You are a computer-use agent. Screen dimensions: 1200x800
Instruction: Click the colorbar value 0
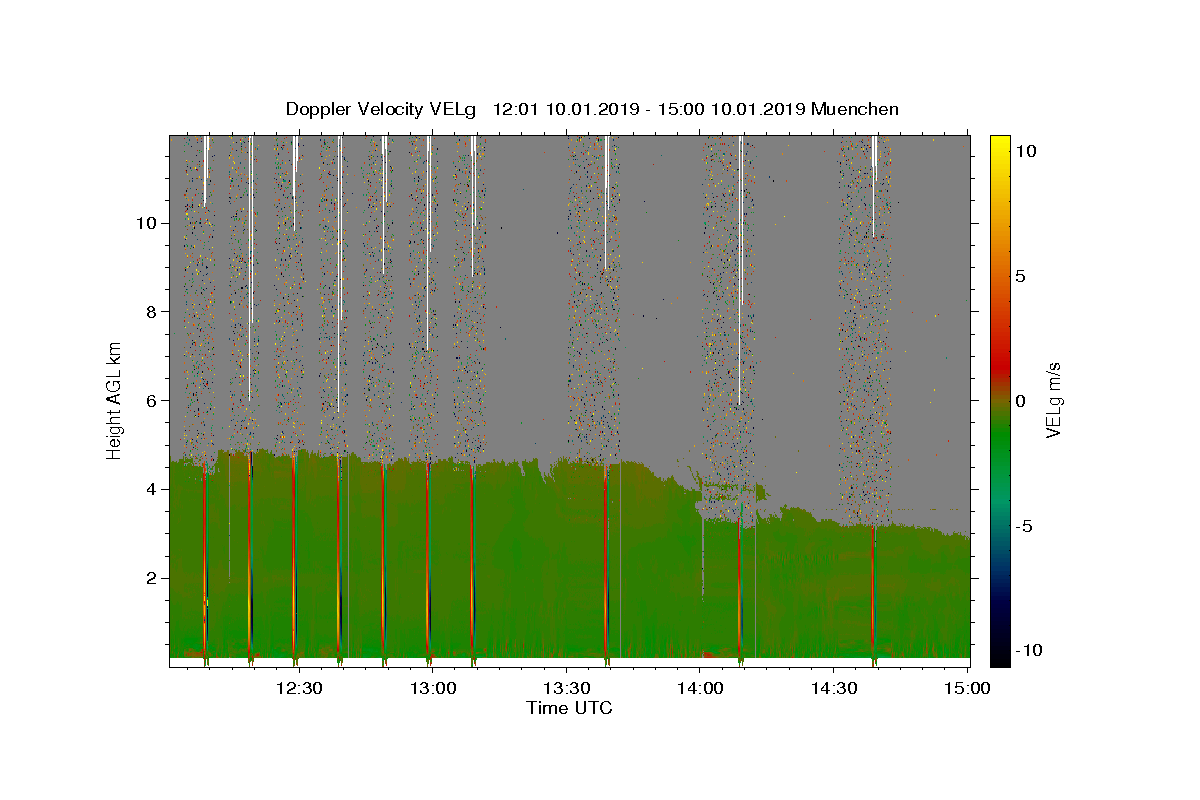point(1020,400)
